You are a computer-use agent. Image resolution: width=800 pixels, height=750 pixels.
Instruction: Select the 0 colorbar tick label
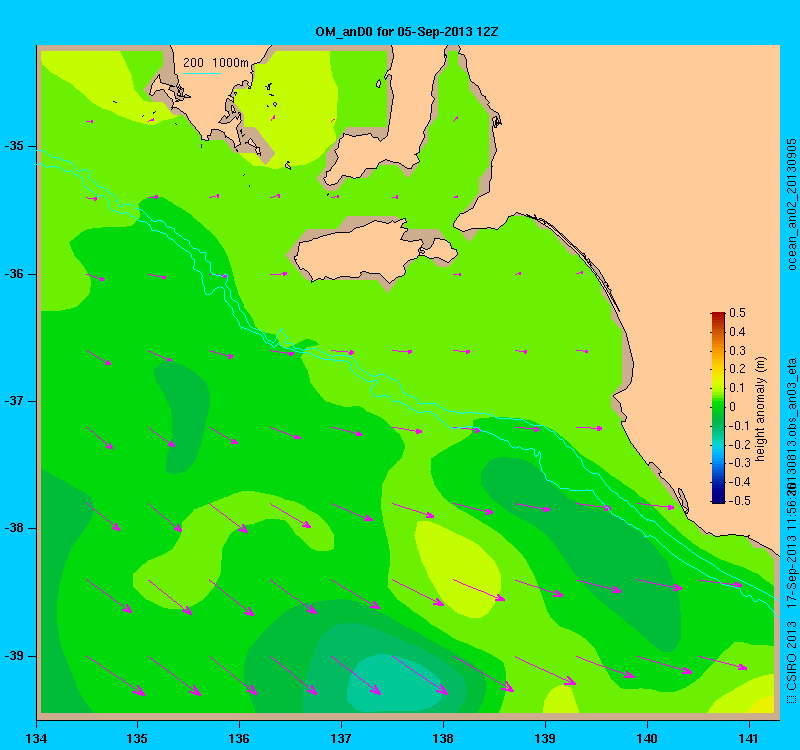point(733,407)
